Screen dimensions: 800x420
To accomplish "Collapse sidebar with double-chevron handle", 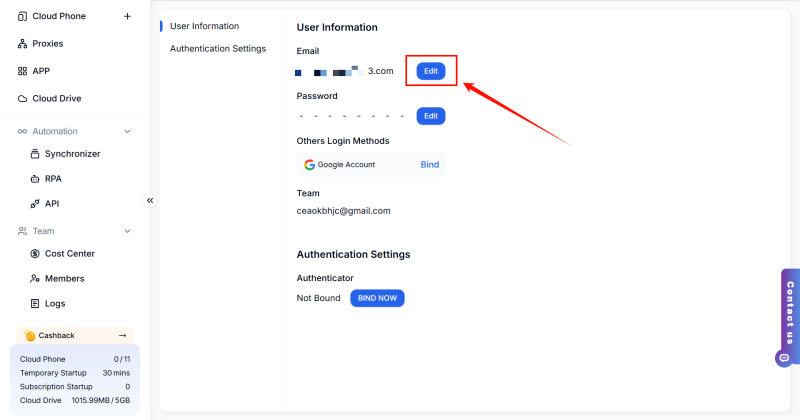I will pos(150,200).
